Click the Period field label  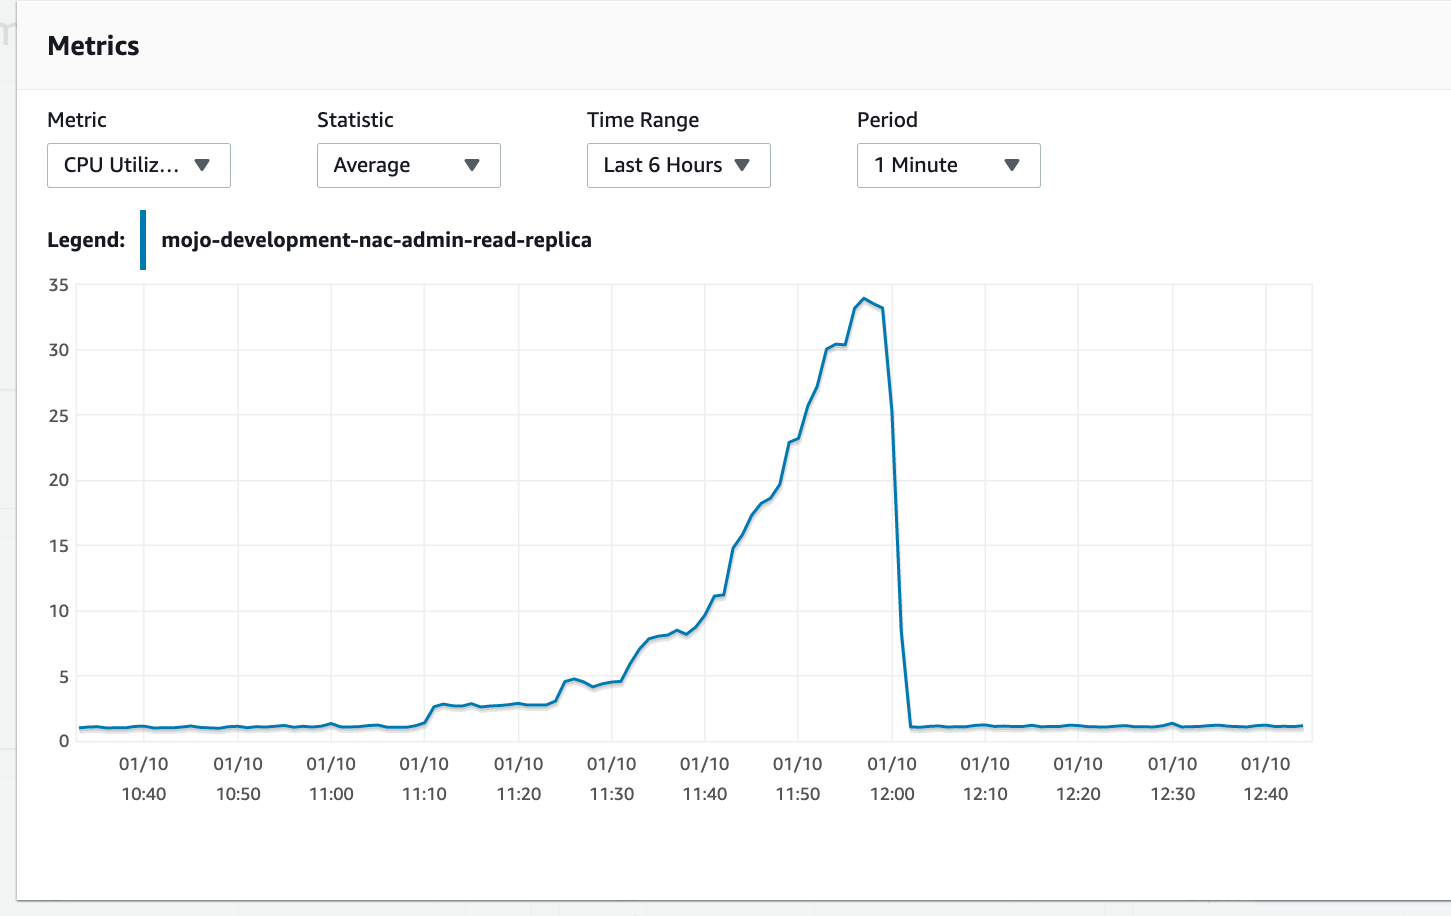(x=887, y=120)
